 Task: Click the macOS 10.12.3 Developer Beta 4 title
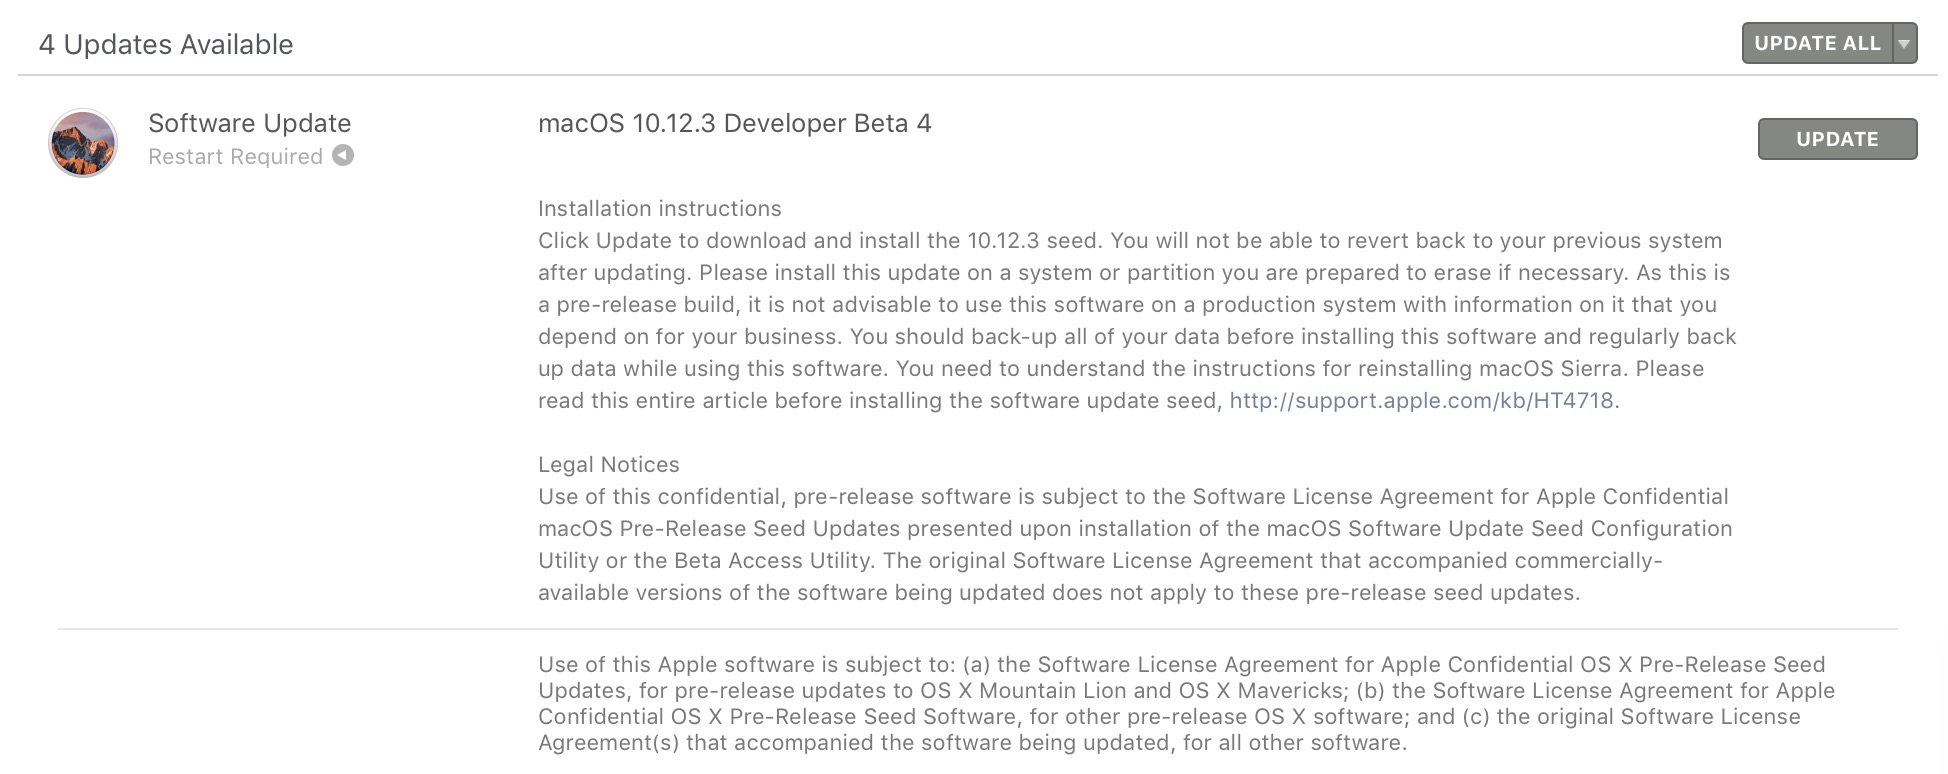point(734,123)
